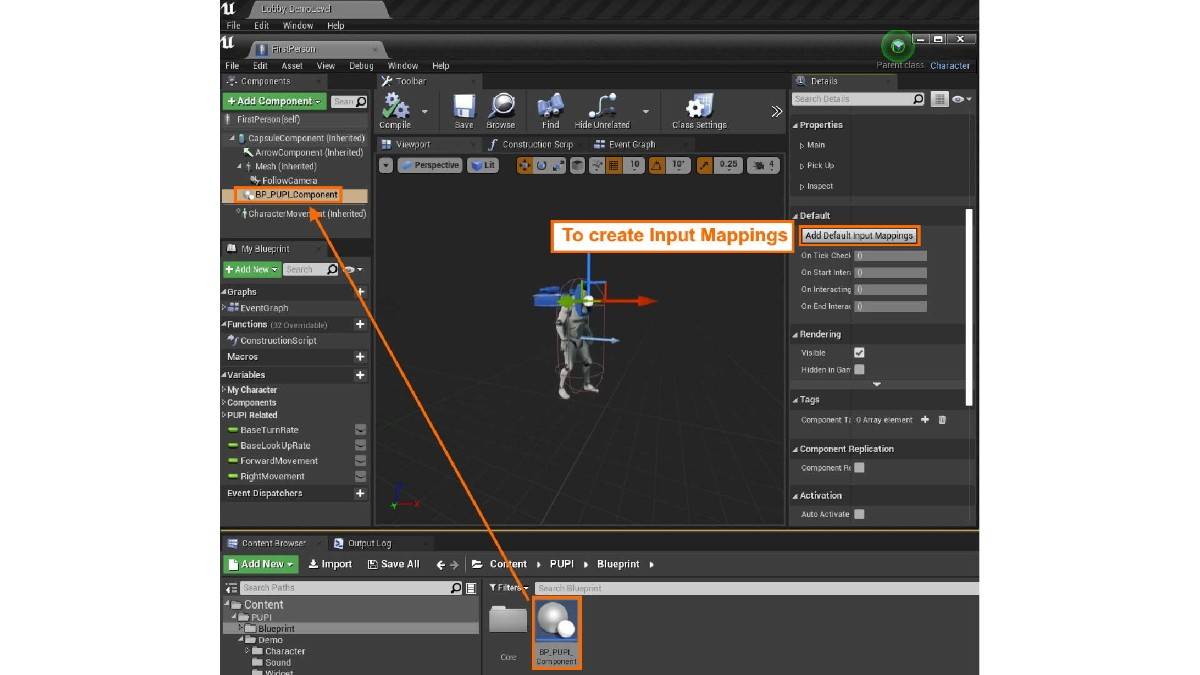The height and width of the screenshot is (675, 1200).
Task: Open the Lit view mode dropdown
Action: [483, 165]
